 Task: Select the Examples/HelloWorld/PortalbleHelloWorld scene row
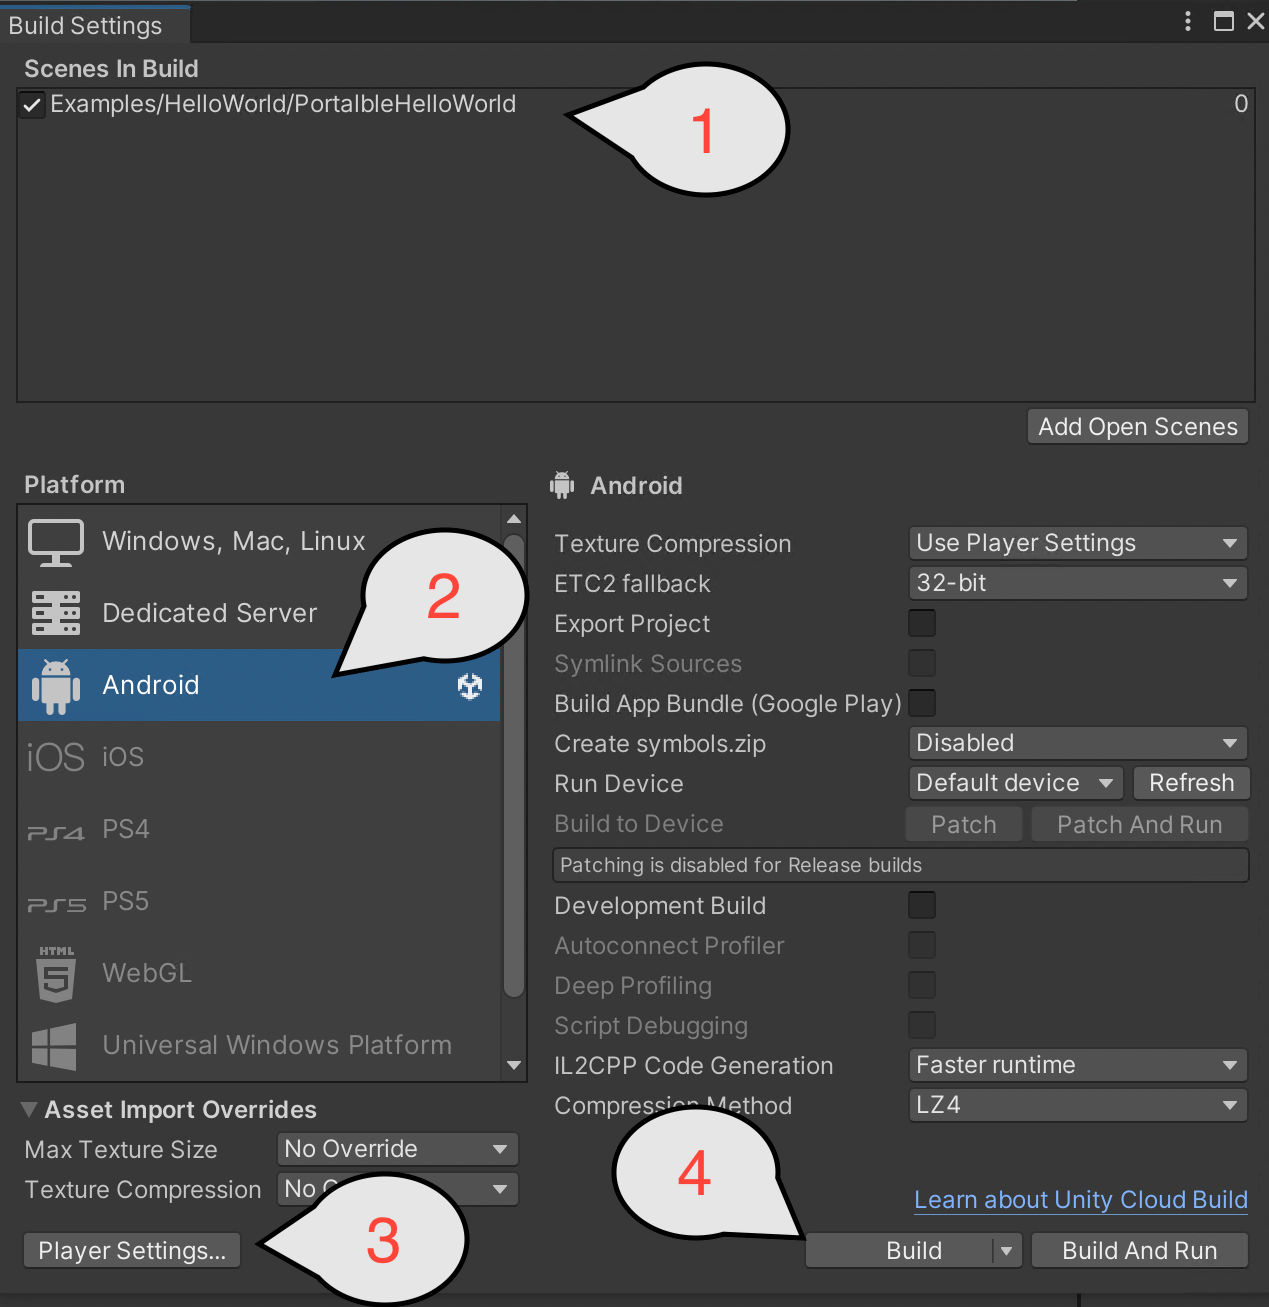[636, 104]
